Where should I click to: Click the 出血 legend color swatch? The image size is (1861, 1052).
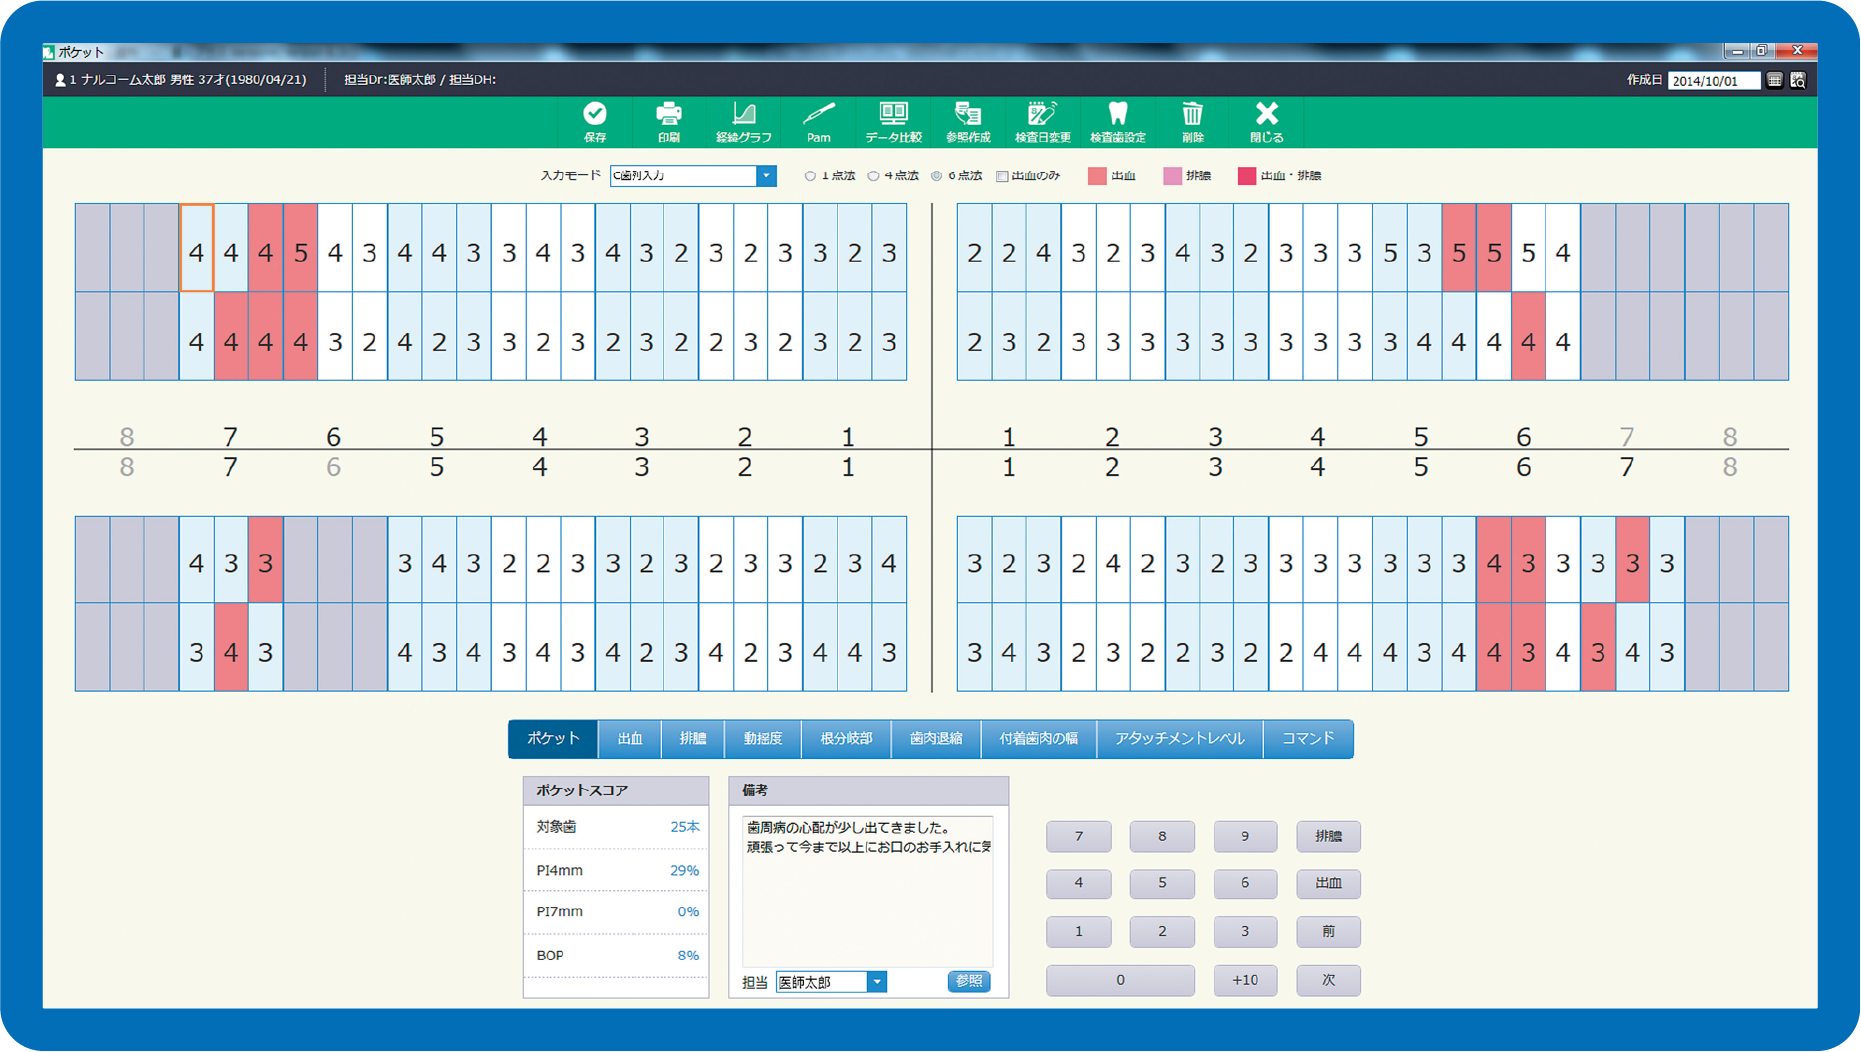coord(1097,176)
